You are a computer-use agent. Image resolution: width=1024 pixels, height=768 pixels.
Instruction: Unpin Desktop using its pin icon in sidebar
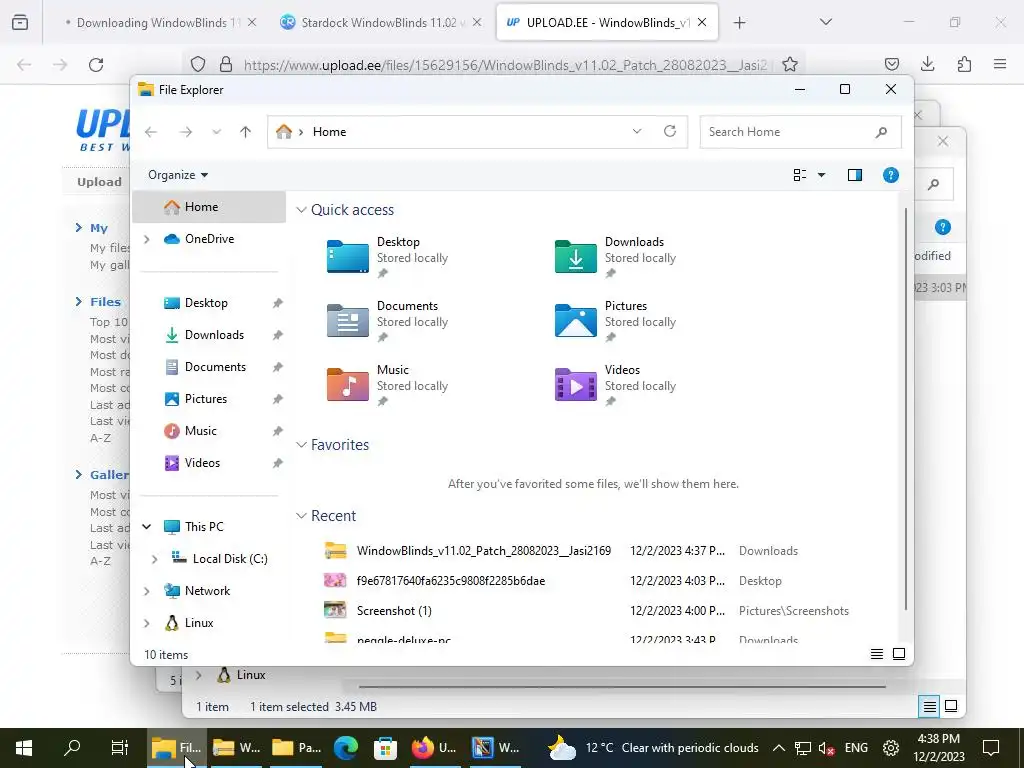tap(278, 303)
